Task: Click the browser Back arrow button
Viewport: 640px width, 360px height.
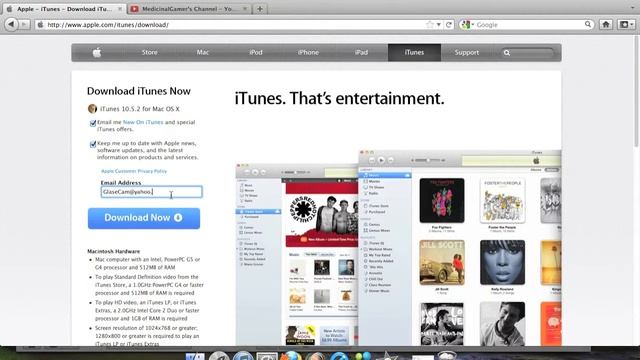Action: pos(11,24)
